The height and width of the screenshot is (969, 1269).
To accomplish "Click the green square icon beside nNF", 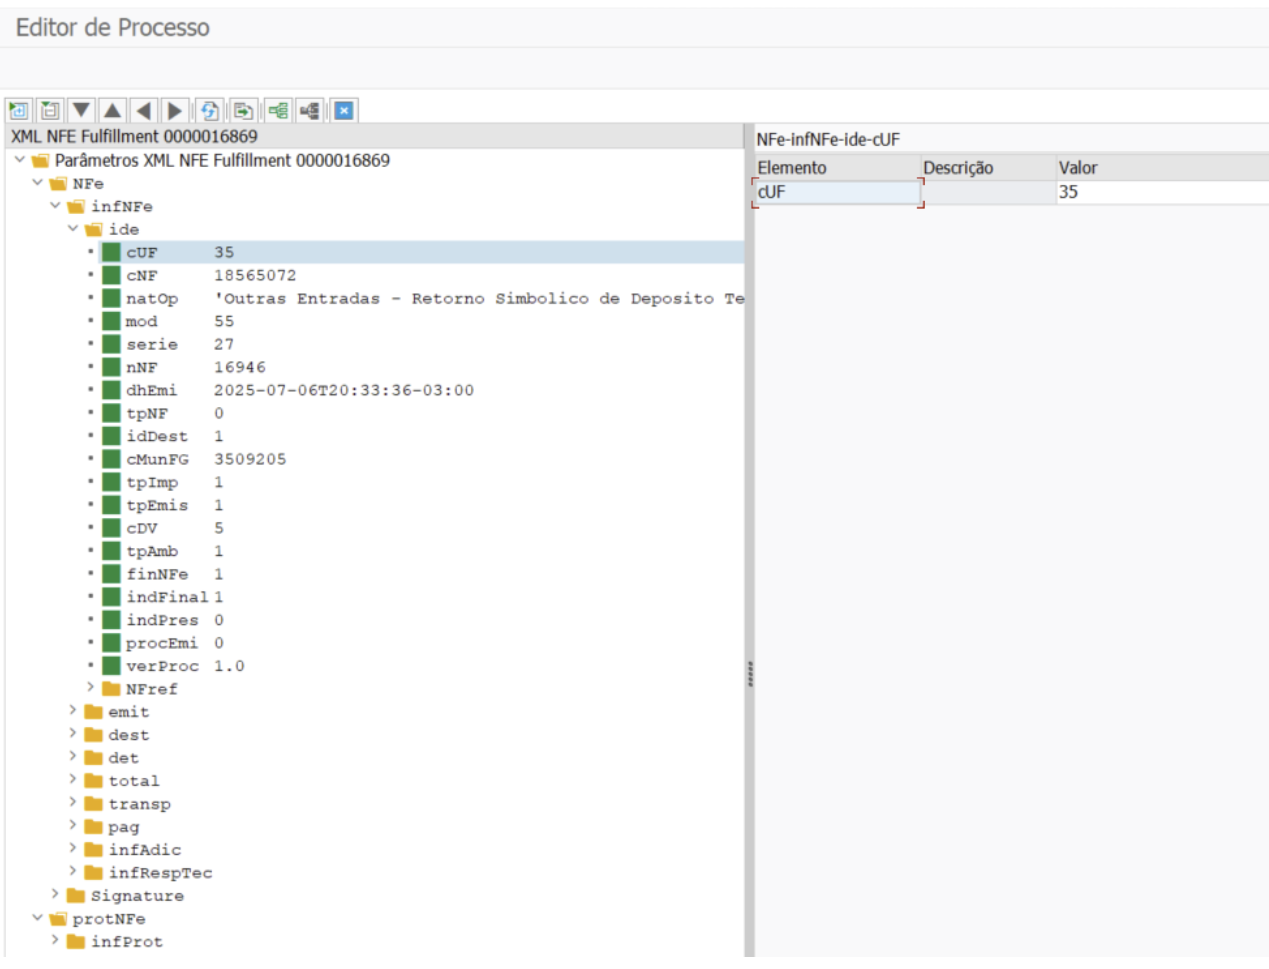I will [x=111, y=367].
